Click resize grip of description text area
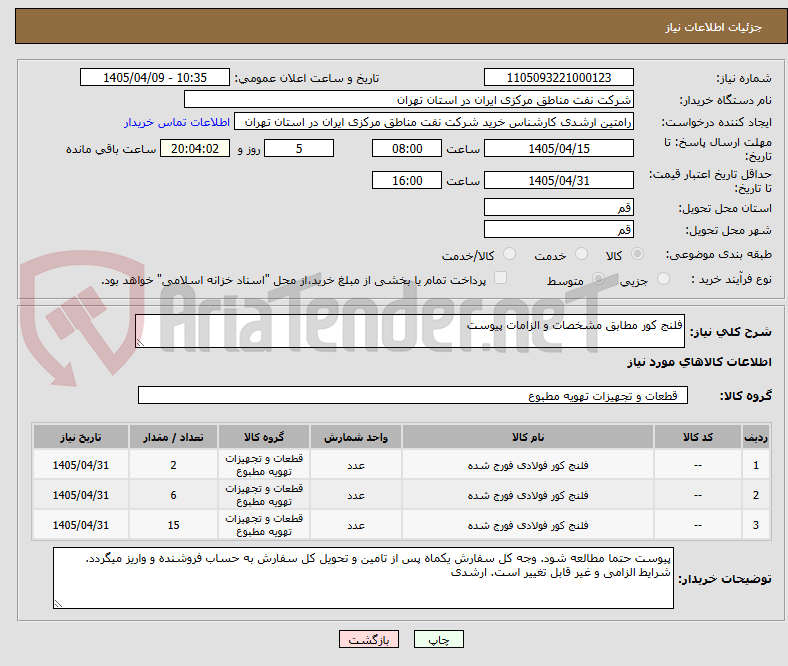Viewport: 788px width, 666px height. pos(140,342)
